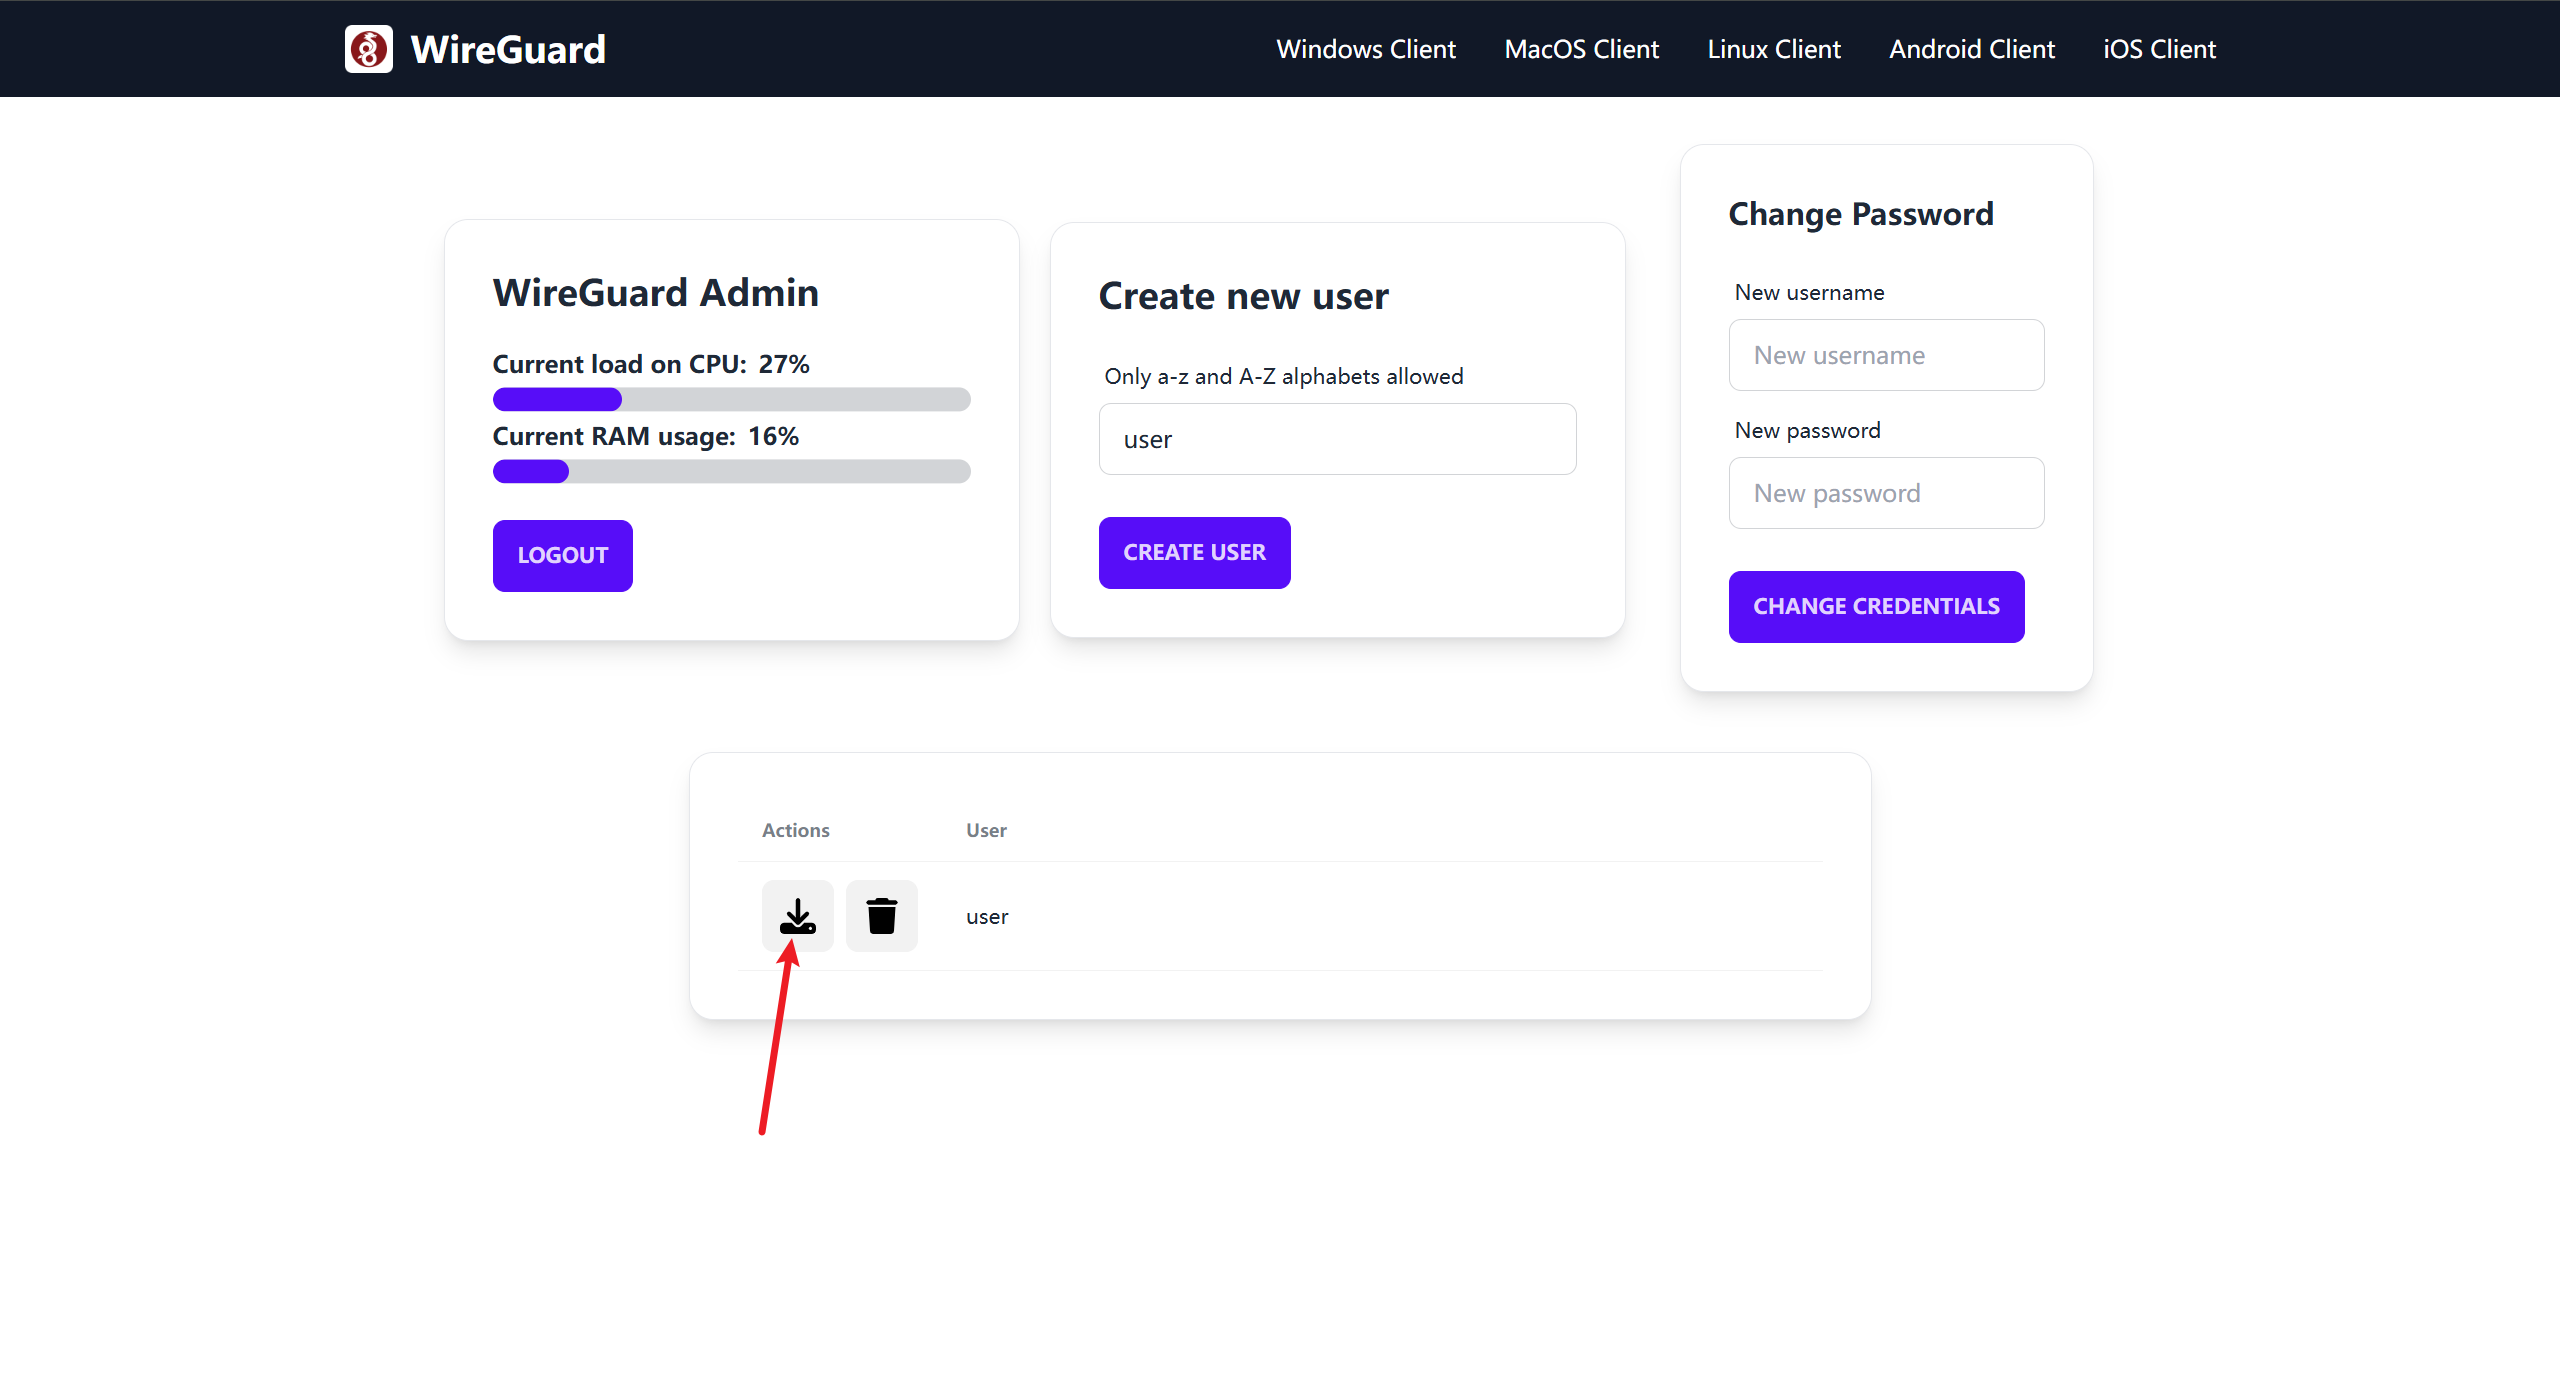
Task: Focus the New username field
Action: coord(1886,355)
